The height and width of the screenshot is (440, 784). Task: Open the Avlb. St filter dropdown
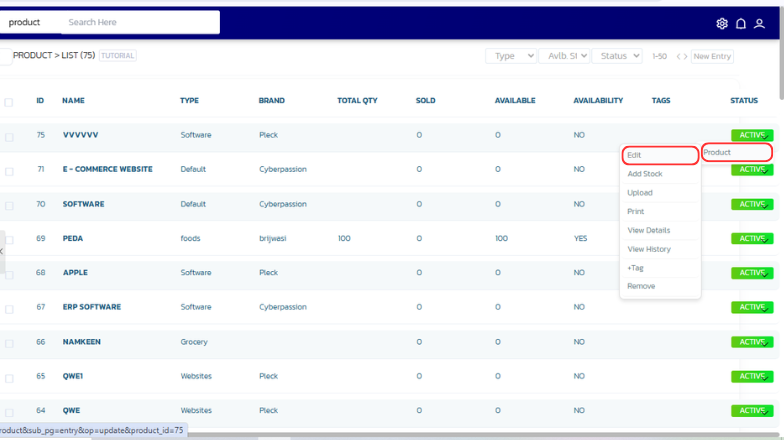[x=565, y=56]
